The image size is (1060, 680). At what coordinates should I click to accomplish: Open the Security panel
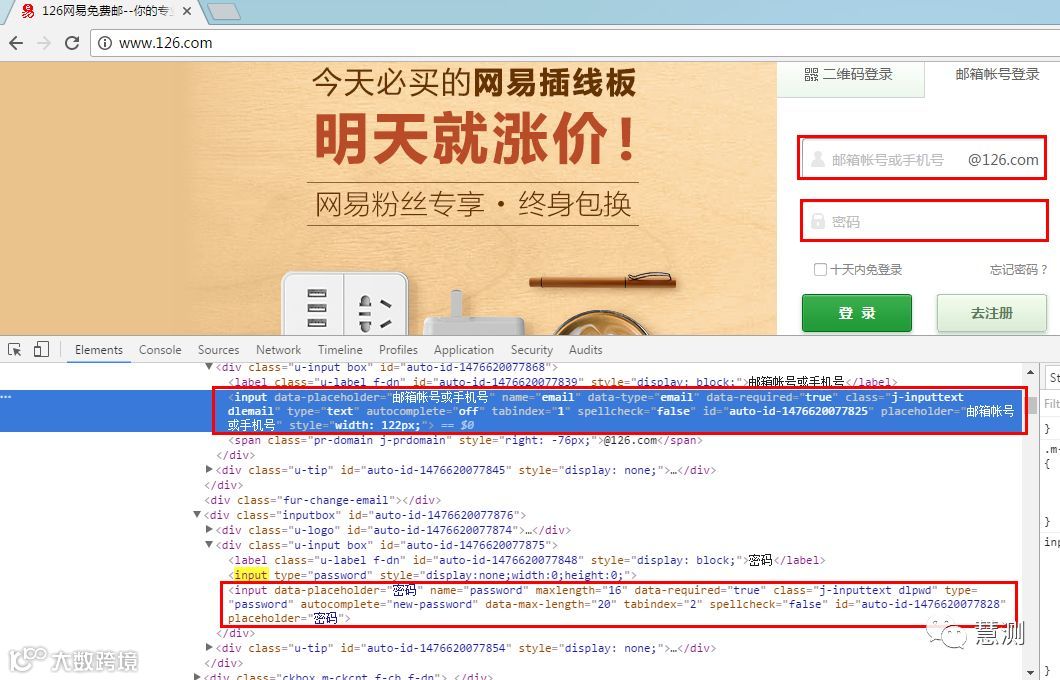click(x=531, y=349)
